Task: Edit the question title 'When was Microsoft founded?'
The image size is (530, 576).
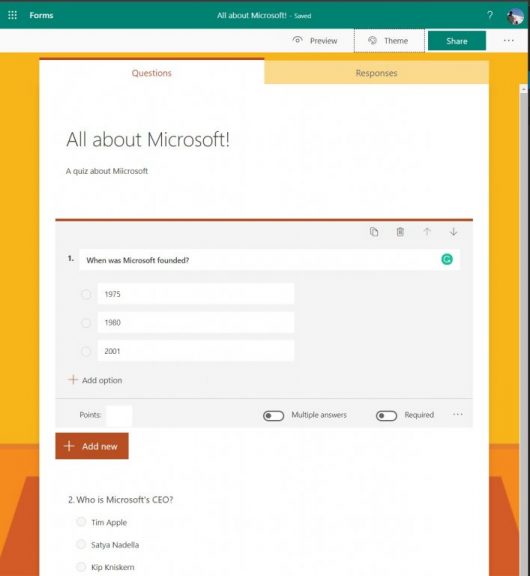Action: 269,260
